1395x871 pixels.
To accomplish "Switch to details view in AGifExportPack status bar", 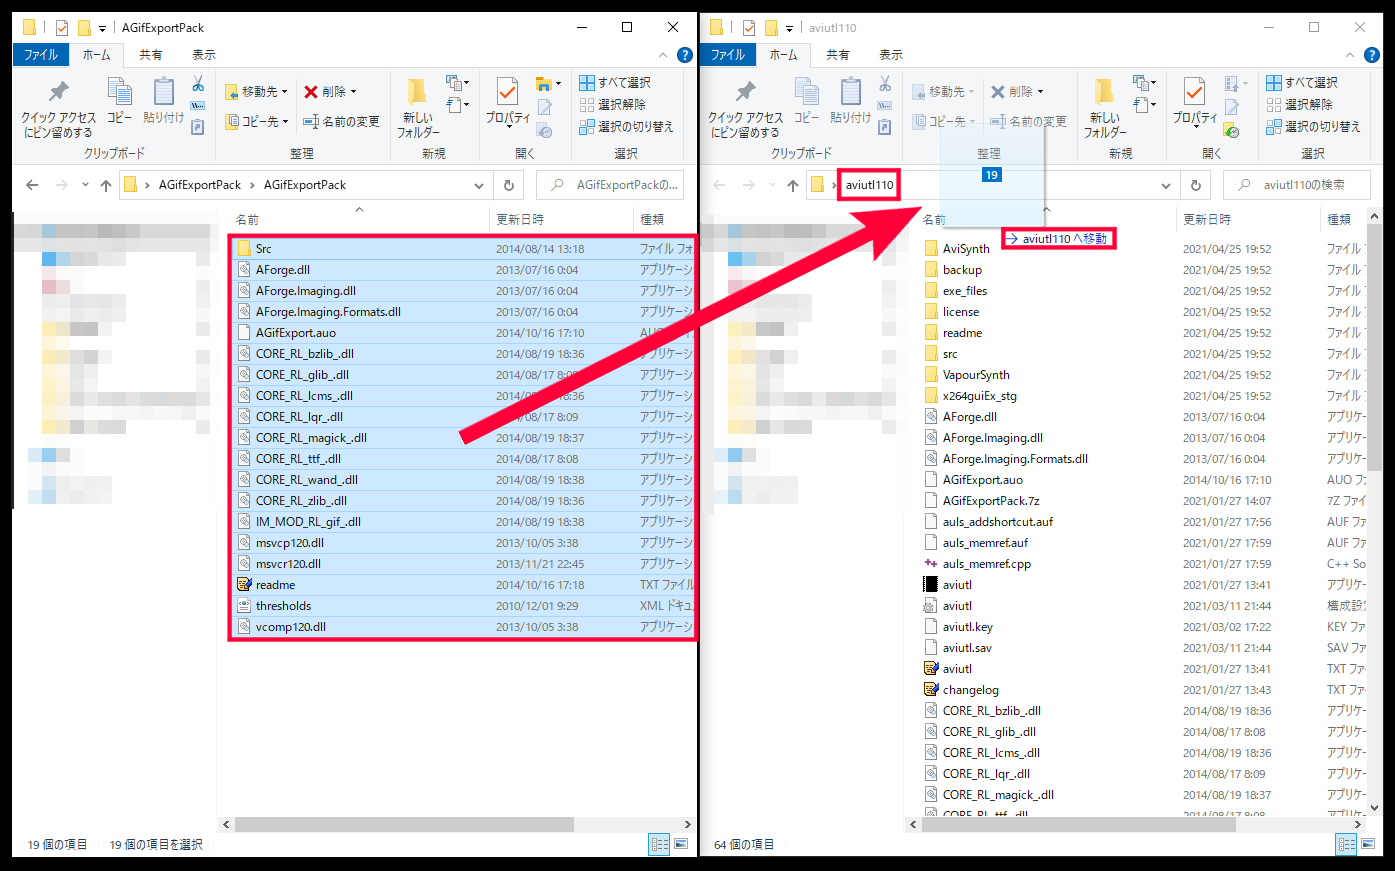I will click(x=660, y=844).
